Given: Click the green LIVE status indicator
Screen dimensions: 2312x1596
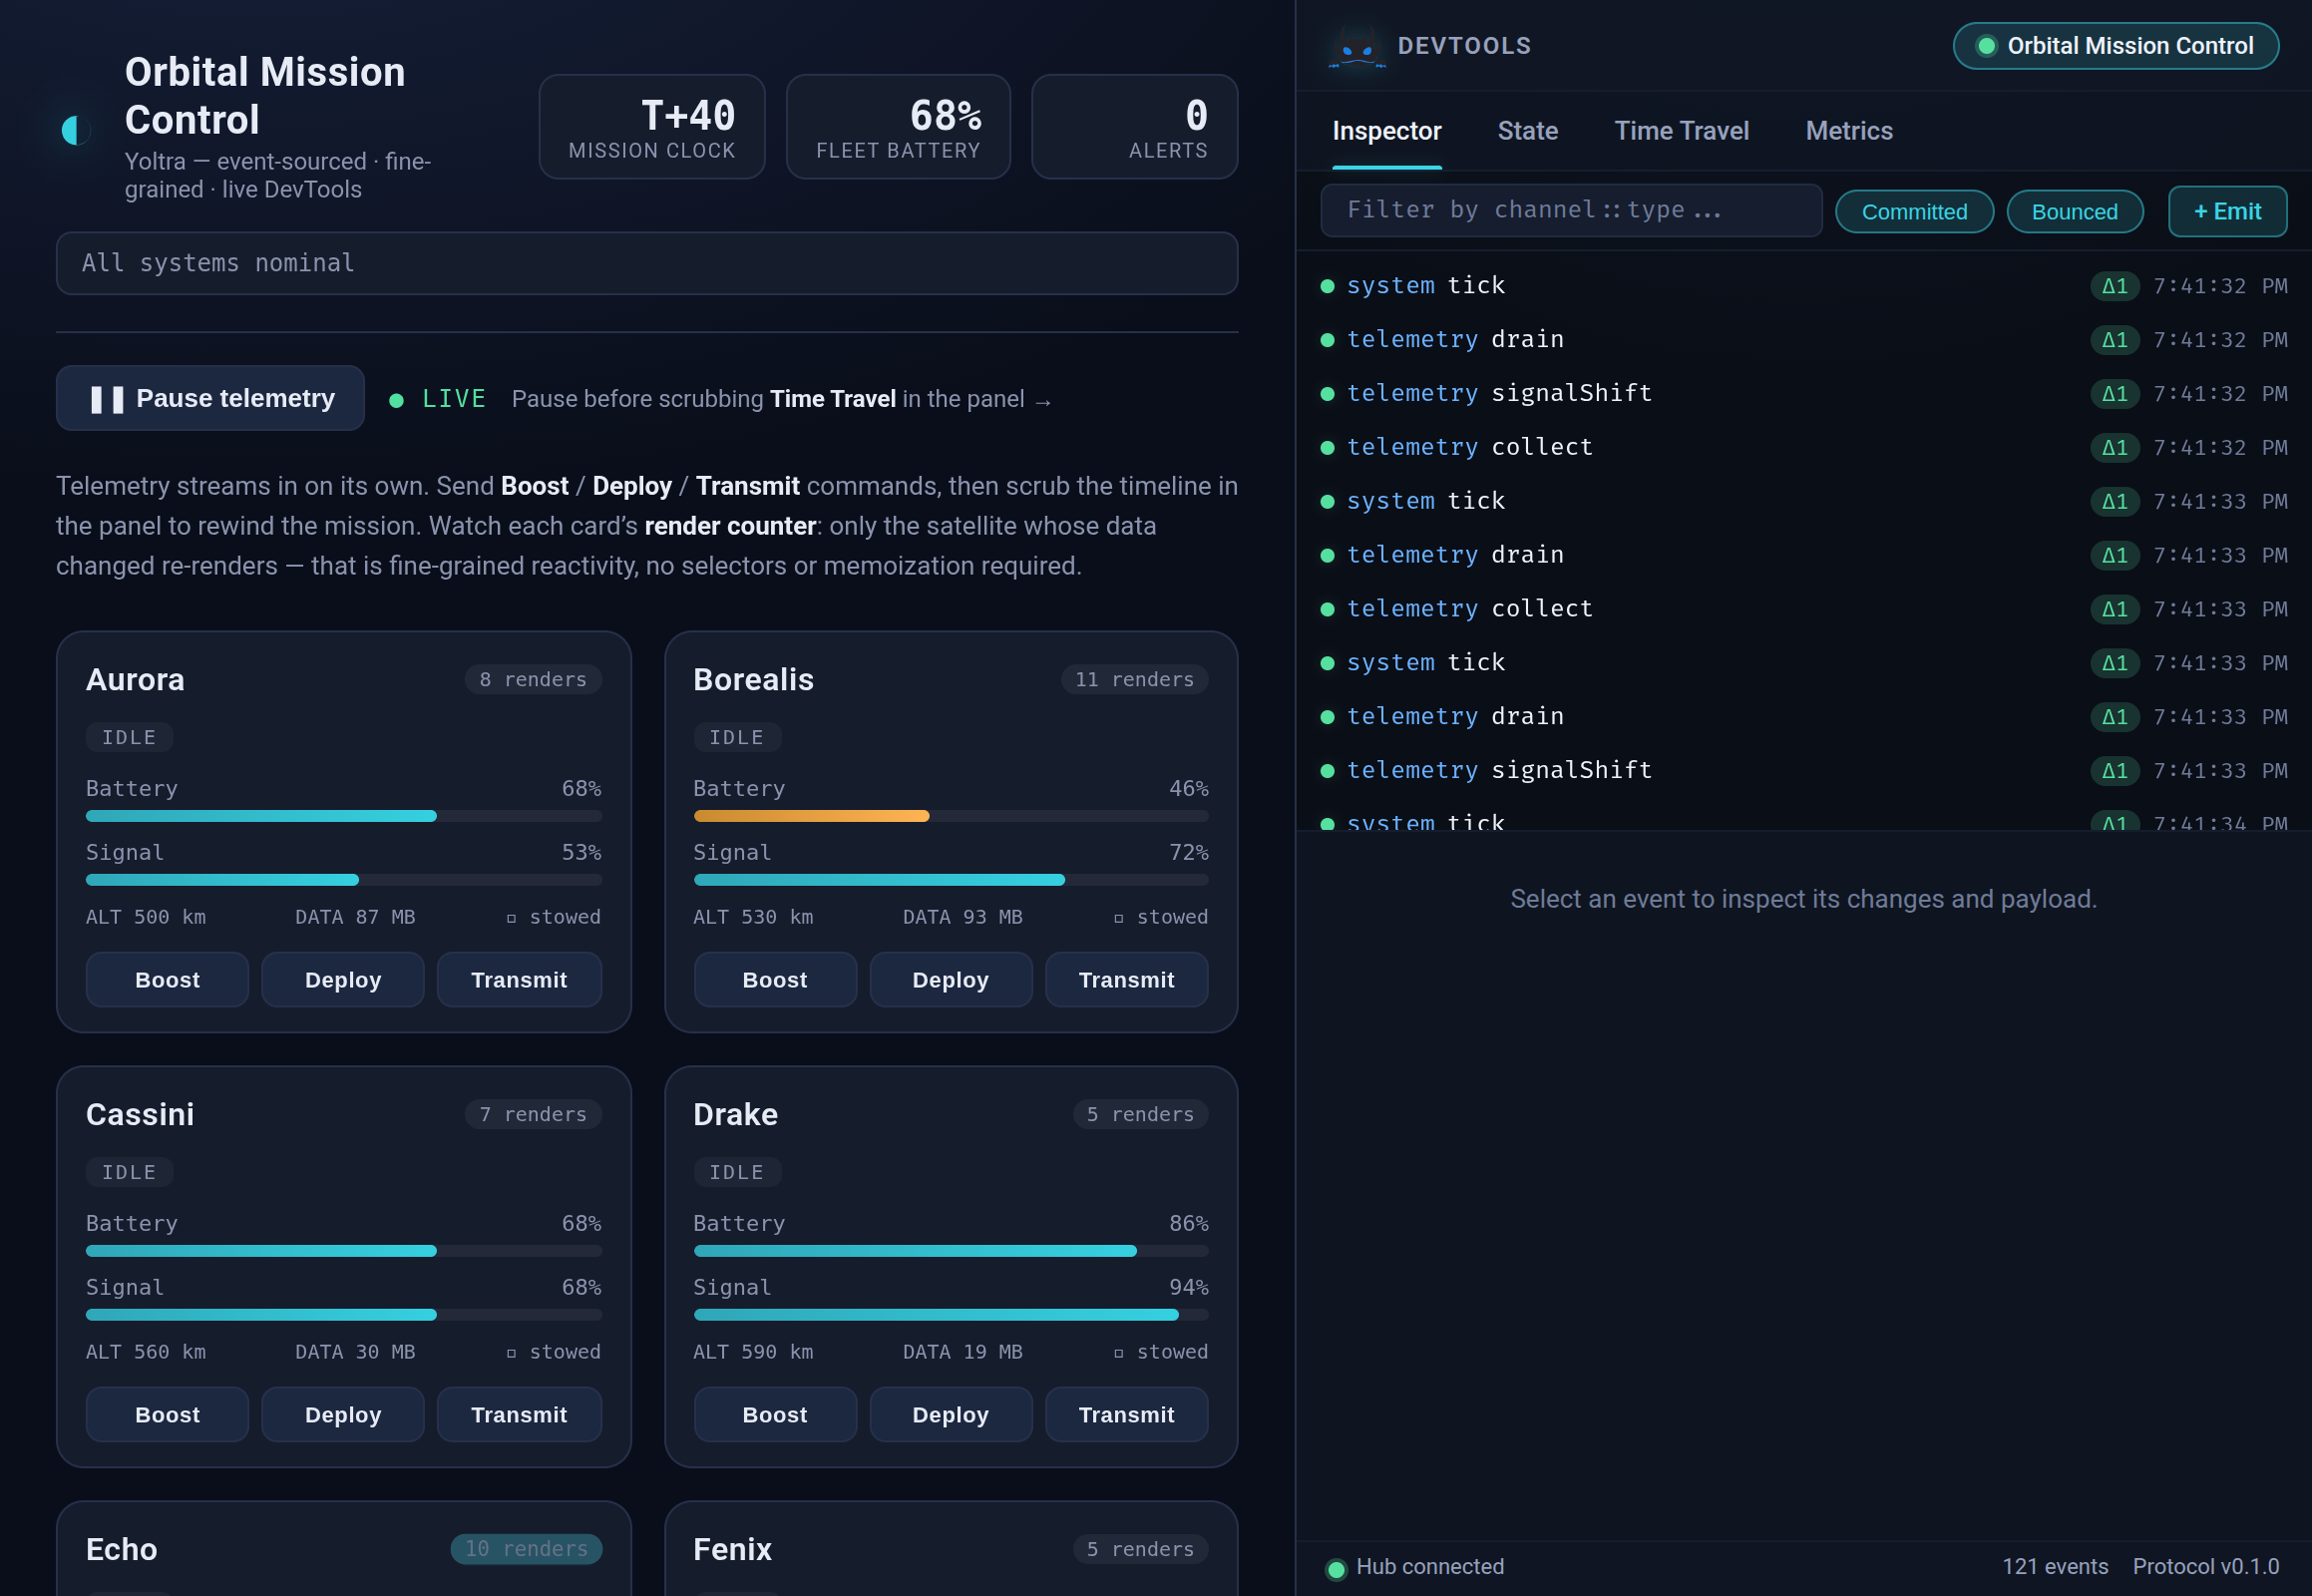Looking at the screenshot, I should [438, 399].
